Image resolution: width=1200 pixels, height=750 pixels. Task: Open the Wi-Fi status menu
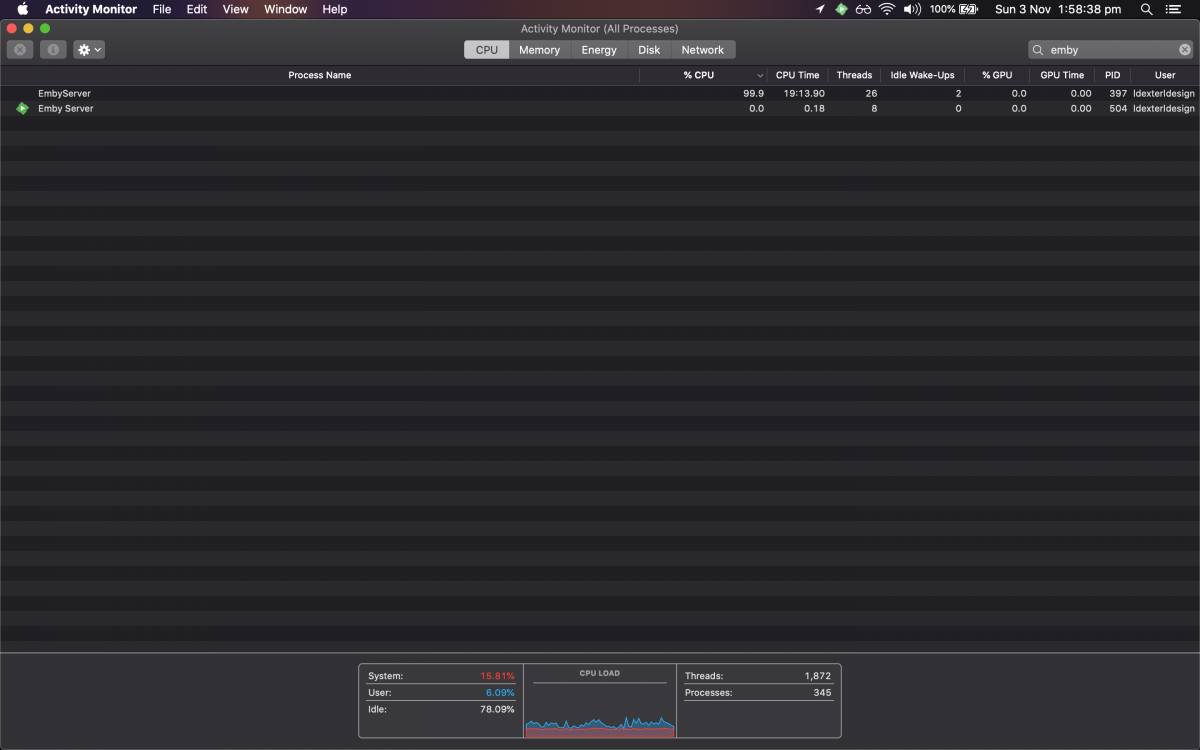tap(887, 9)
